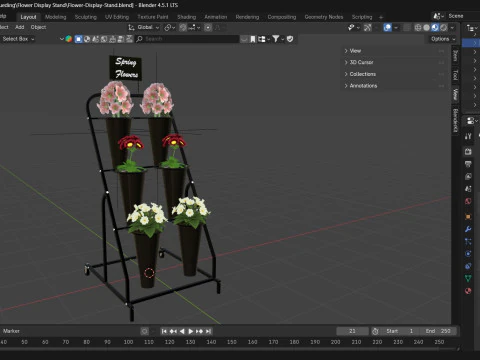The width and height of the screenshot is (480, 360).
Task: Switch to rendered viewport shading
Action: coord(444,27)
